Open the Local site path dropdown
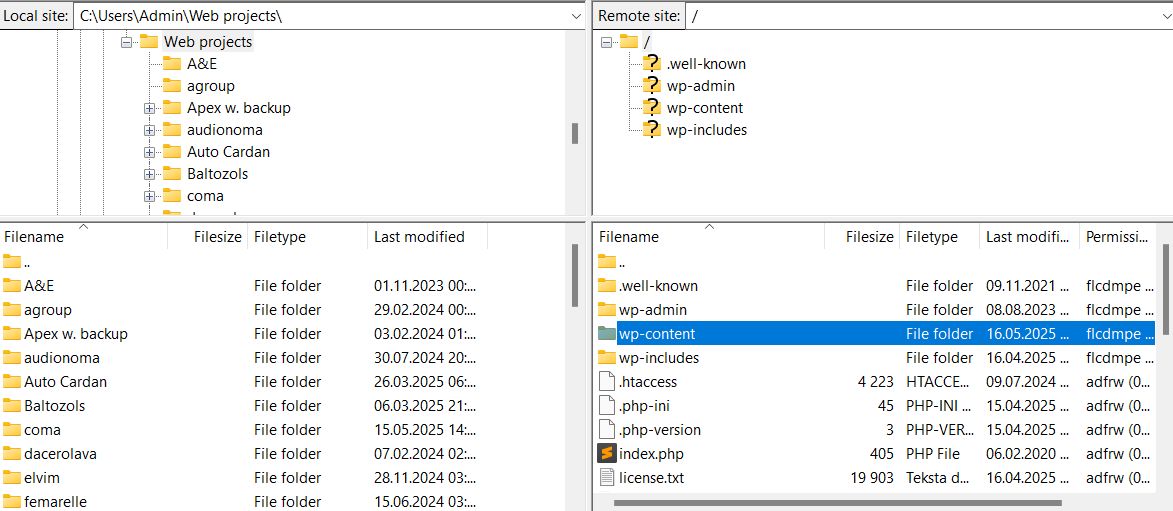Screen dimensions: 1173x511 pyautogui.click(x=576, y=16)
